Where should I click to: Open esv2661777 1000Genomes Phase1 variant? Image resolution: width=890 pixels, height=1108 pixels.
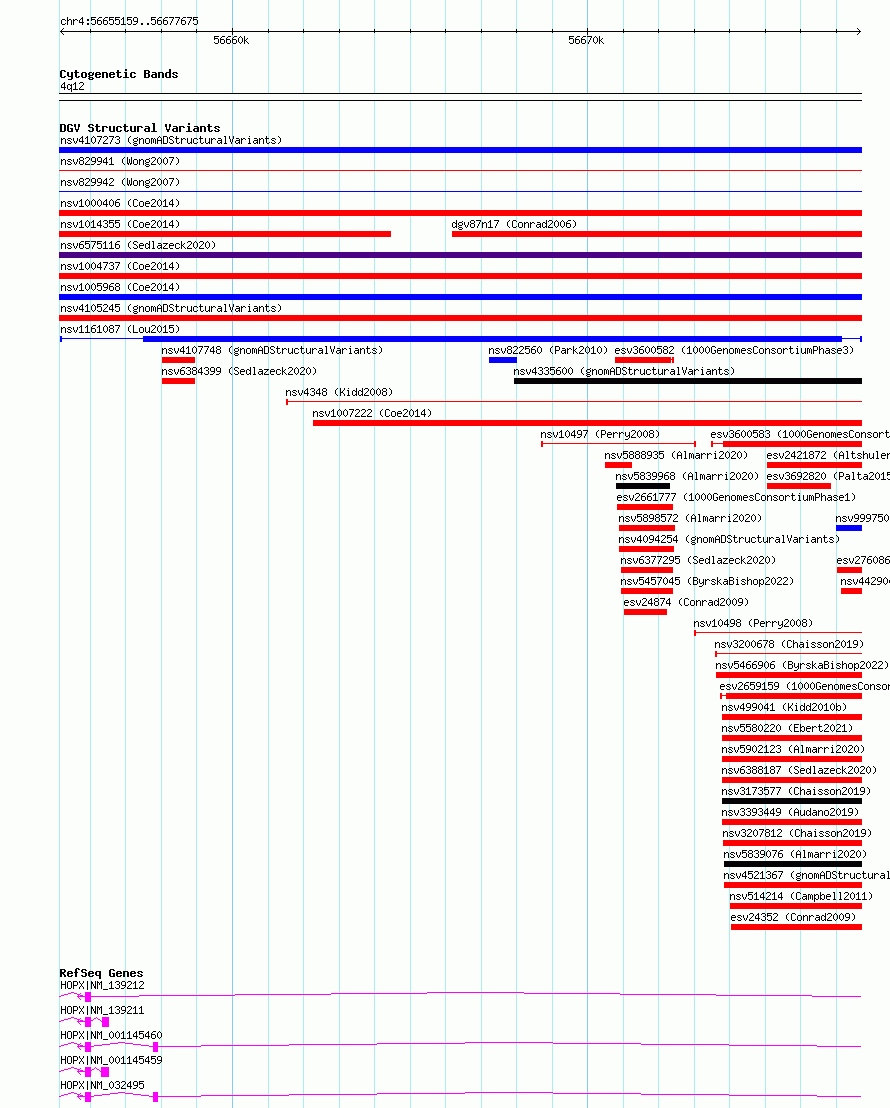[x=737, y=497]
